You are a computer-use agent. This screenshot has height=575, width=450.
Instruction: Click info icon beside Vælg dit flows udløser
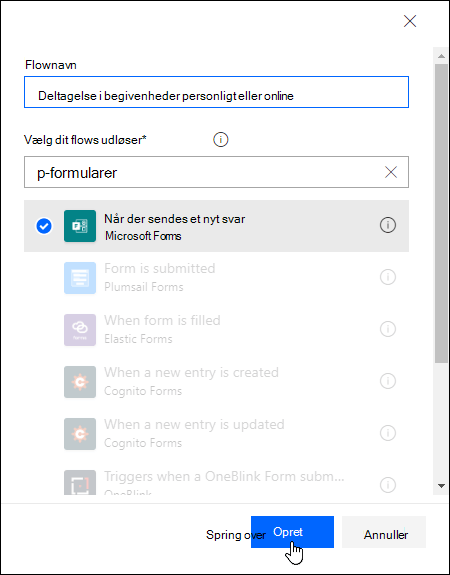[220, 140]
